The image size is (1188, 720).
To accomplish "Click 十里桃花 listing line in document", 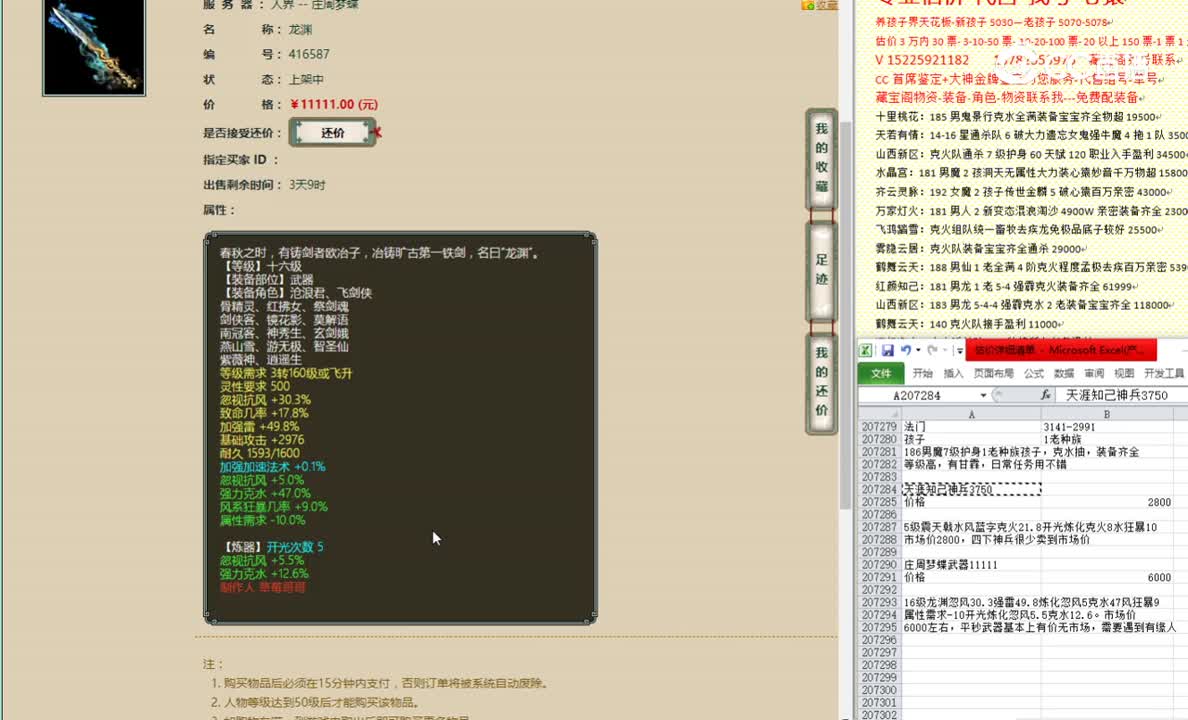I will [1018, 117].
